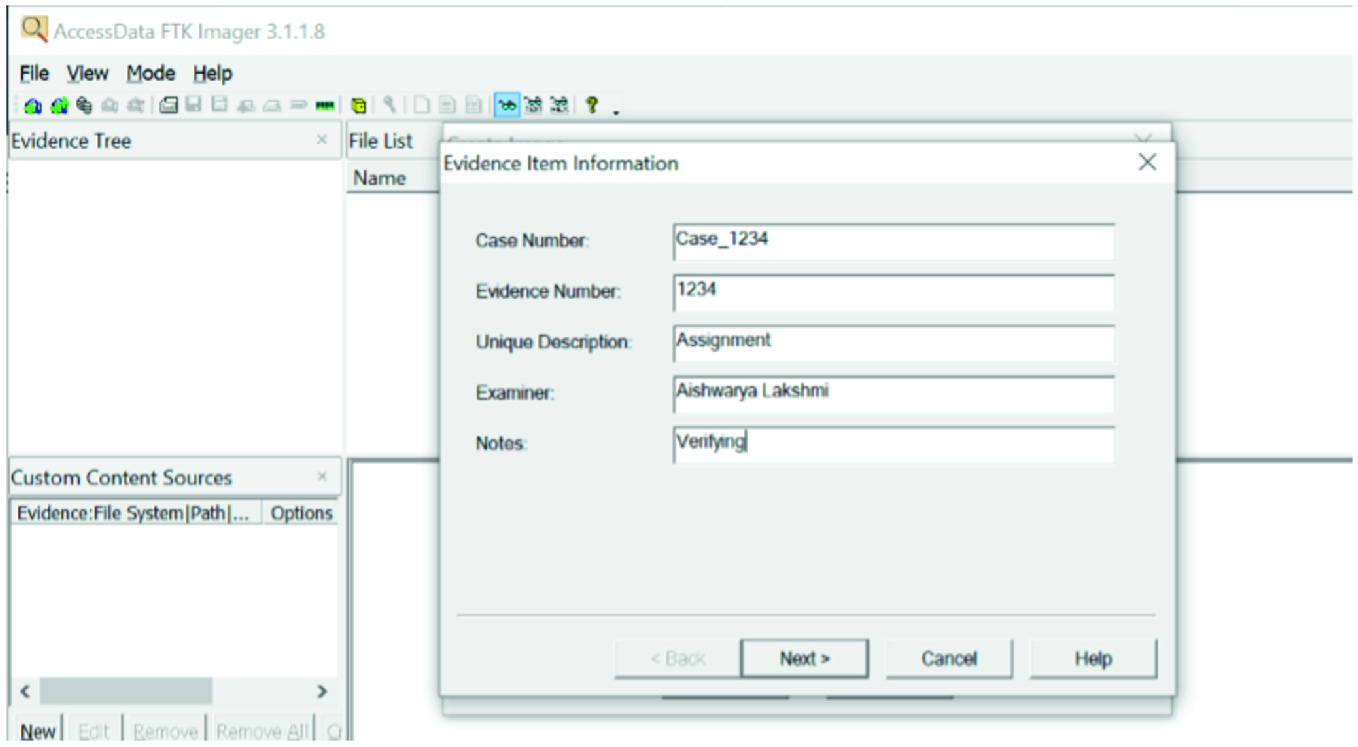Click the Export File Hash List icon
Image resolution: width=1358 pixels, height=747 pixels.
pyautogui.click(x=445, y=105)
